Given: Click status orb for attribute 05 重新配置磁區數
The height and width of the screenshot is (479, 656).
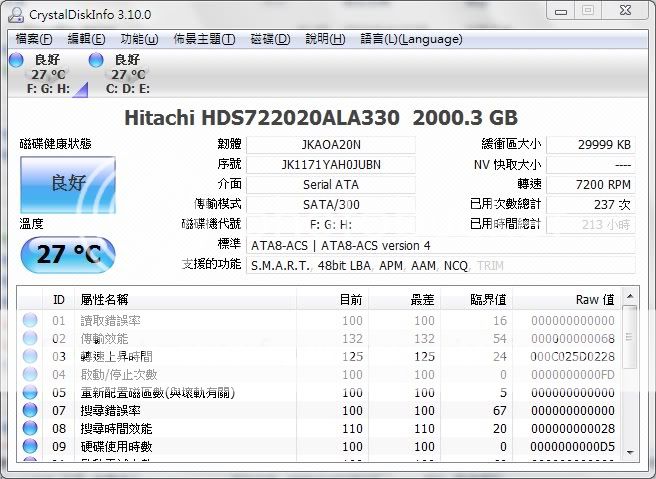Looking at the screenshot, I should coord(30,392).
